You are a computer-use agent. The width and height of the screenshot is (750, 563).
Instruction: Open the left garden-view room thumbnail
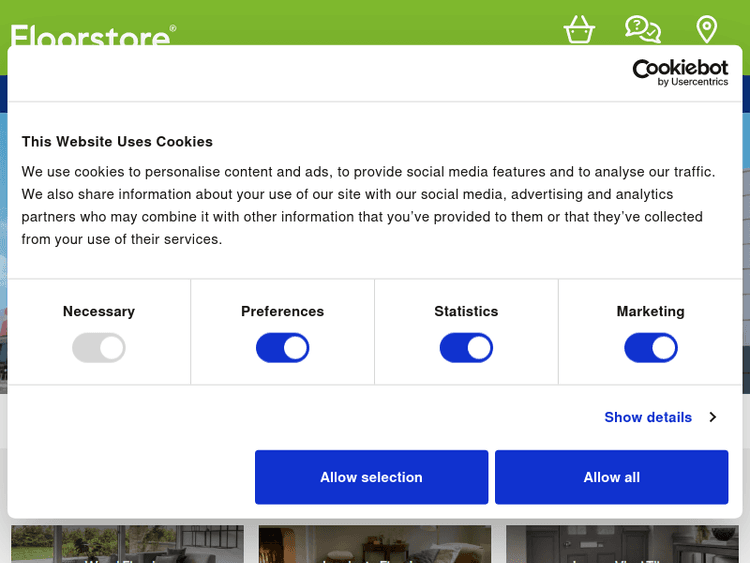click(127, 543)
